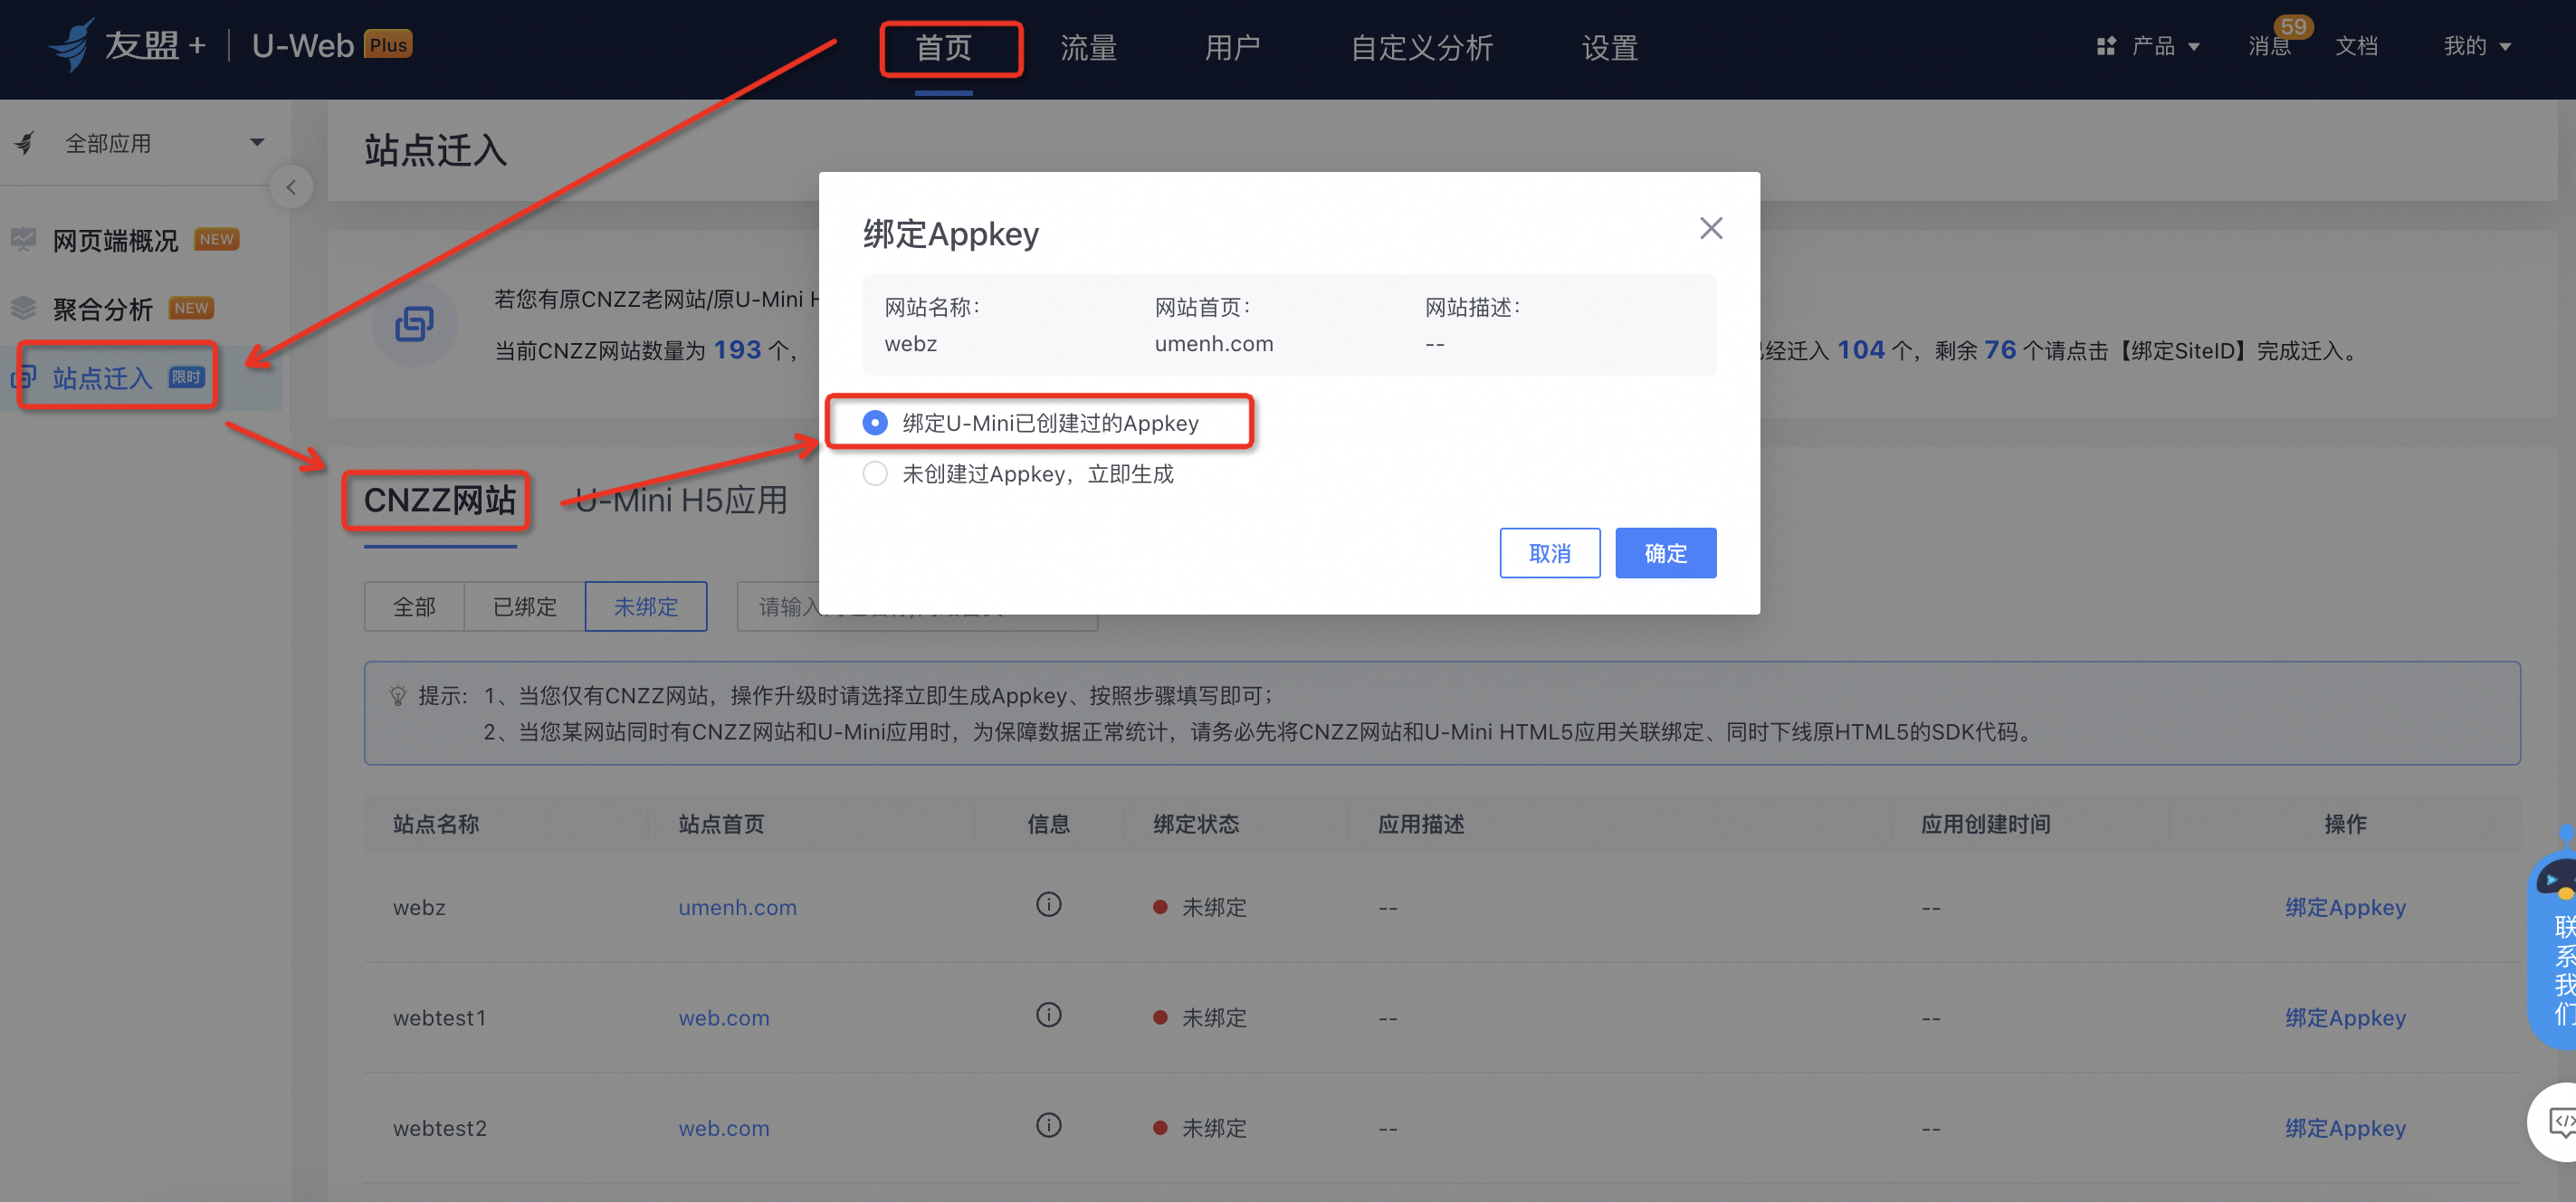Click the info icon for webtest2 row
Viewport: 2576px width, 1202px height.
(1048, 1125)
